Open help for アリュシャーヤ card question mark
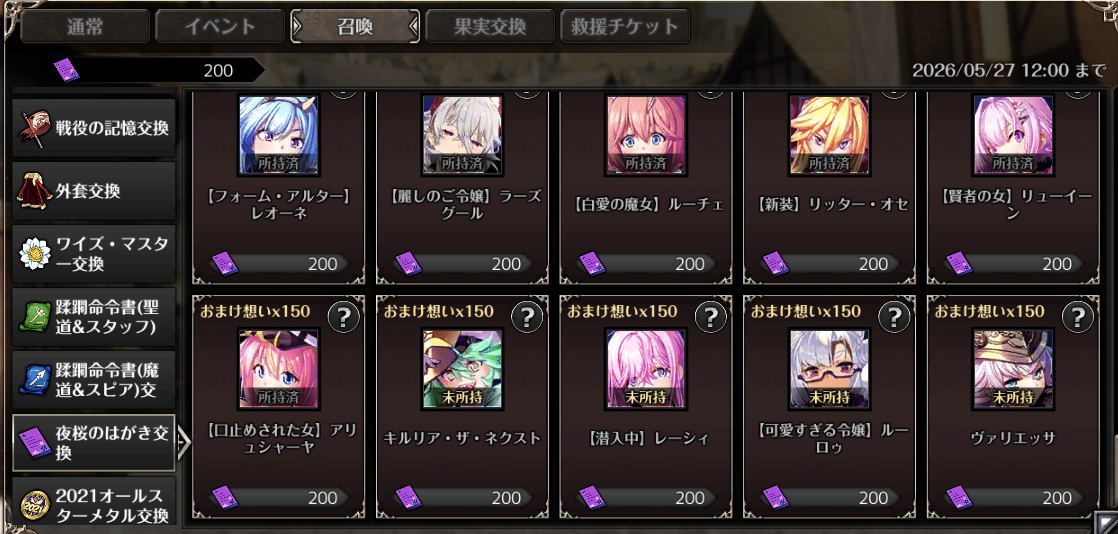 pos(344,317)
